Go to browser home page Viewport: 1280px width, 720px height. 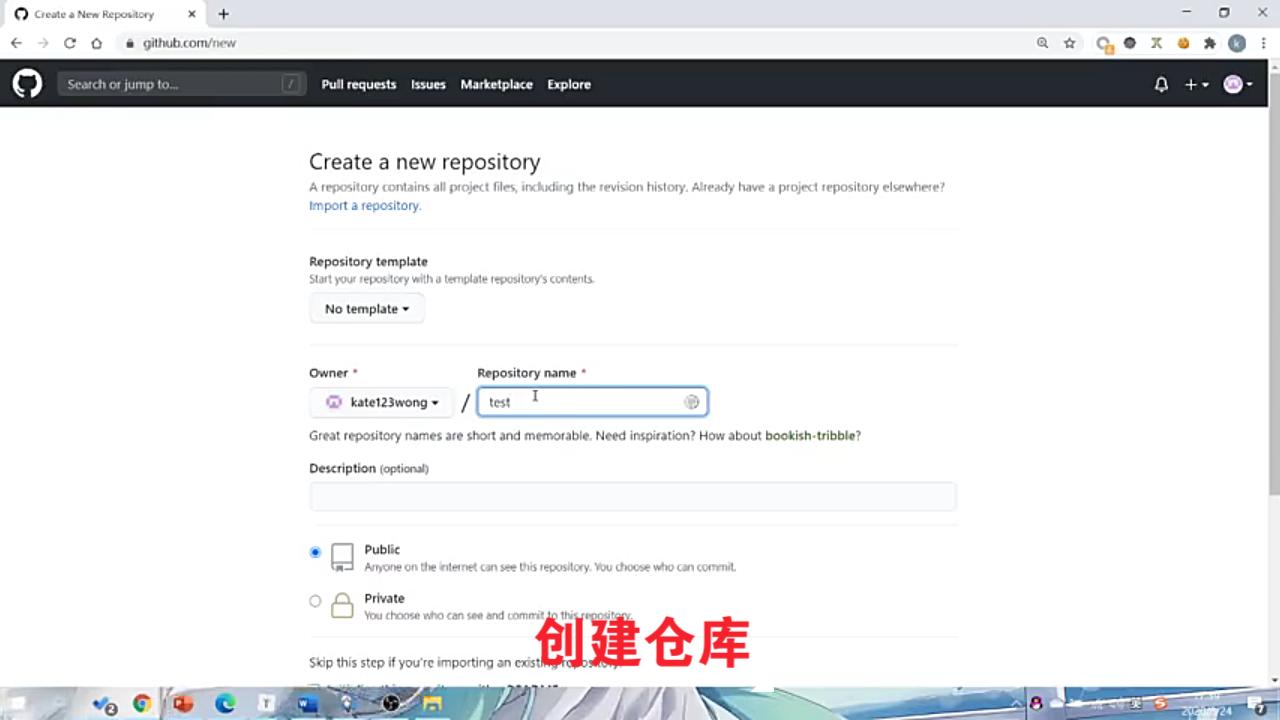[x=96, y=43]
